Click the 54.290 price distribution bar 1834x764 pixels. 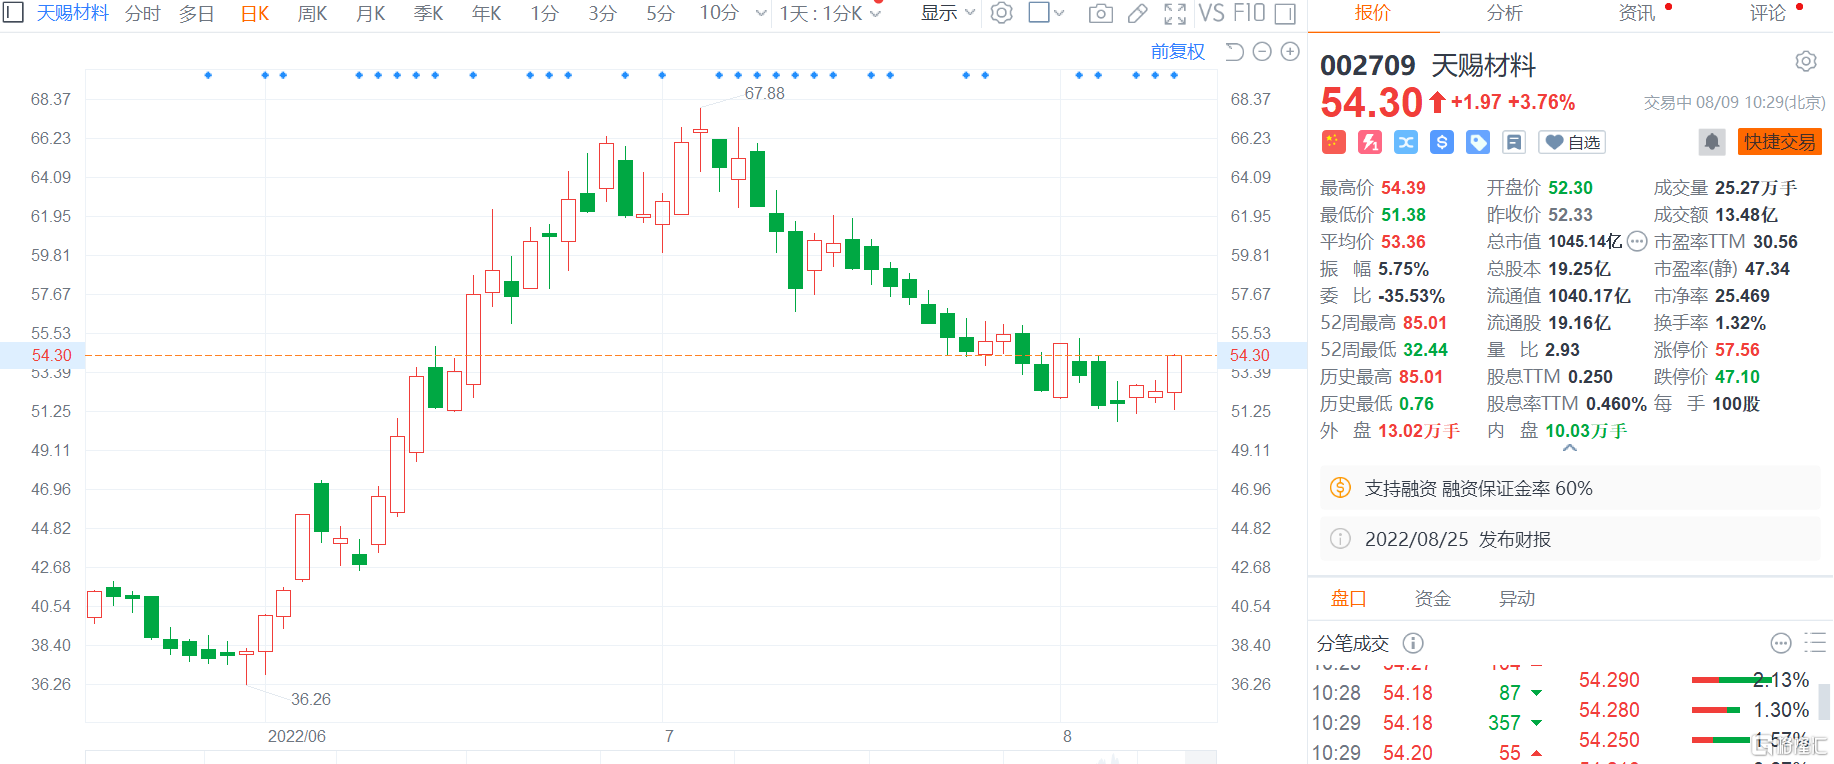pos(1731,680)
